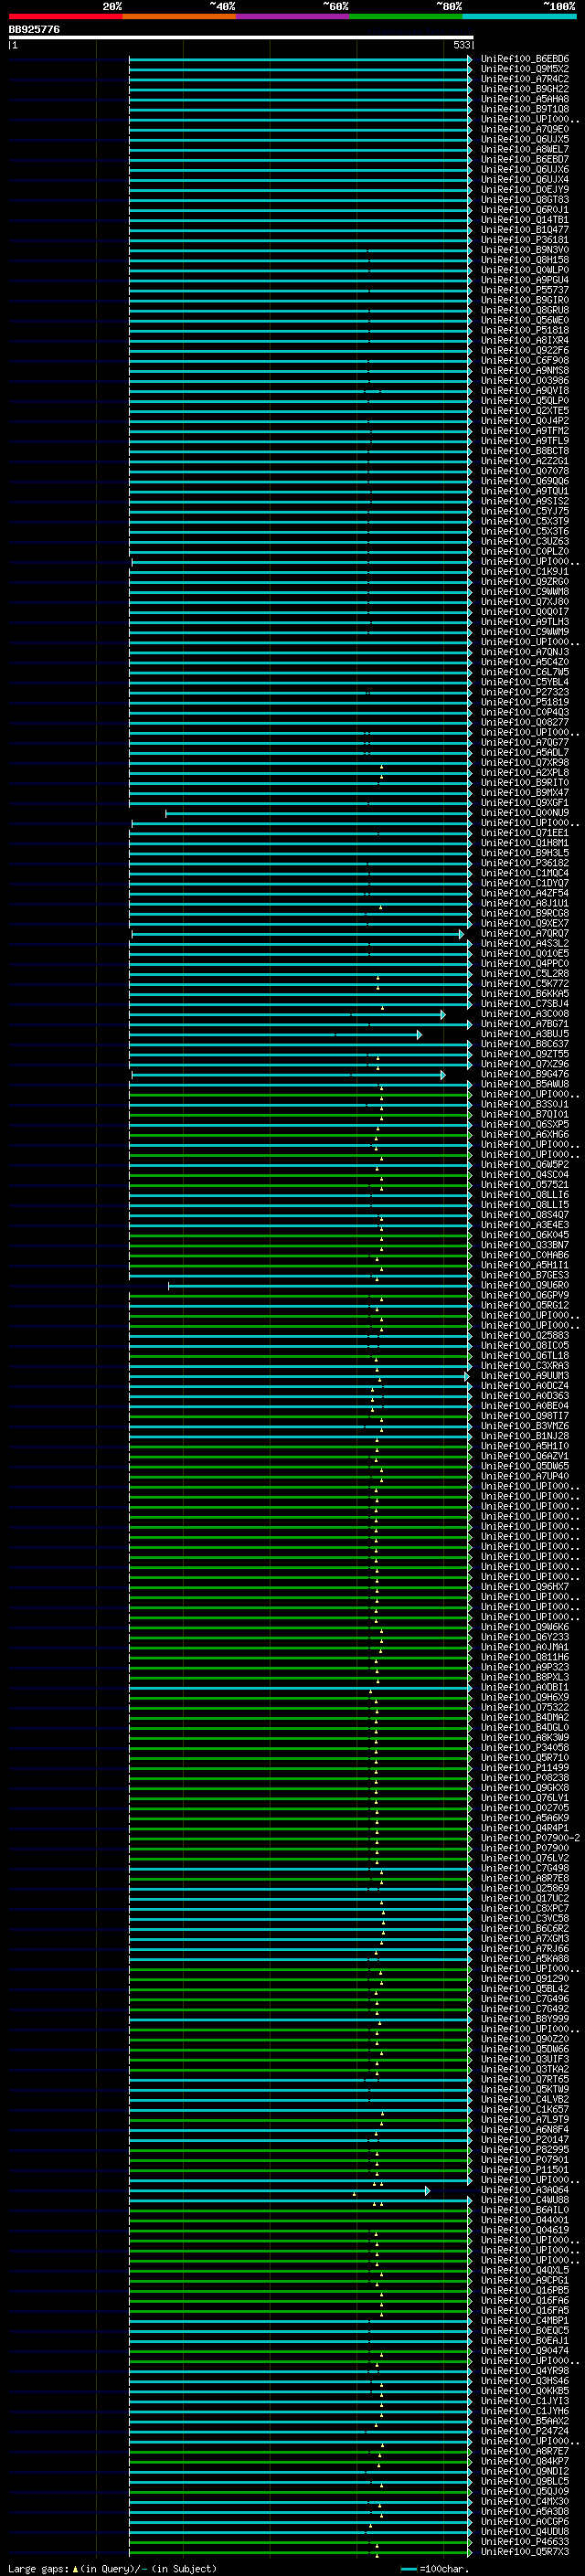Click the alignment bar for UniRef100_A3AQ64
Image resolution: width=585 pixels, height=2576 pixels.
(x=279, y=2191)
